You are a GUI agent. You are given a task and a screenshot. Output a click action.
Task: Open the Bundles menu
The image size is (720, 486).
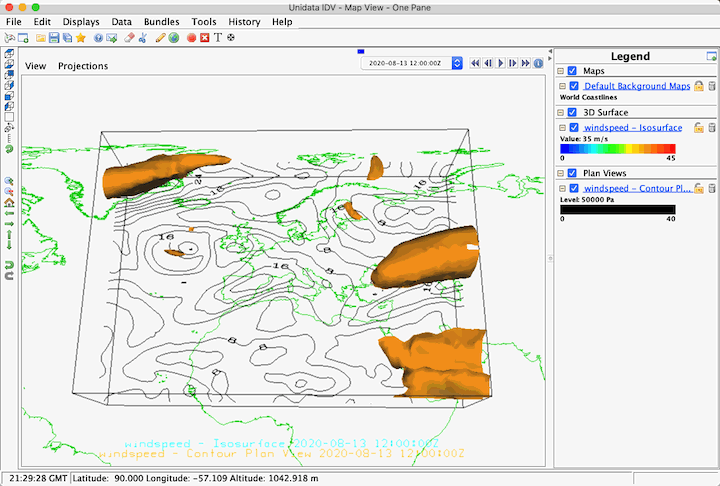(x=161, y=21)
